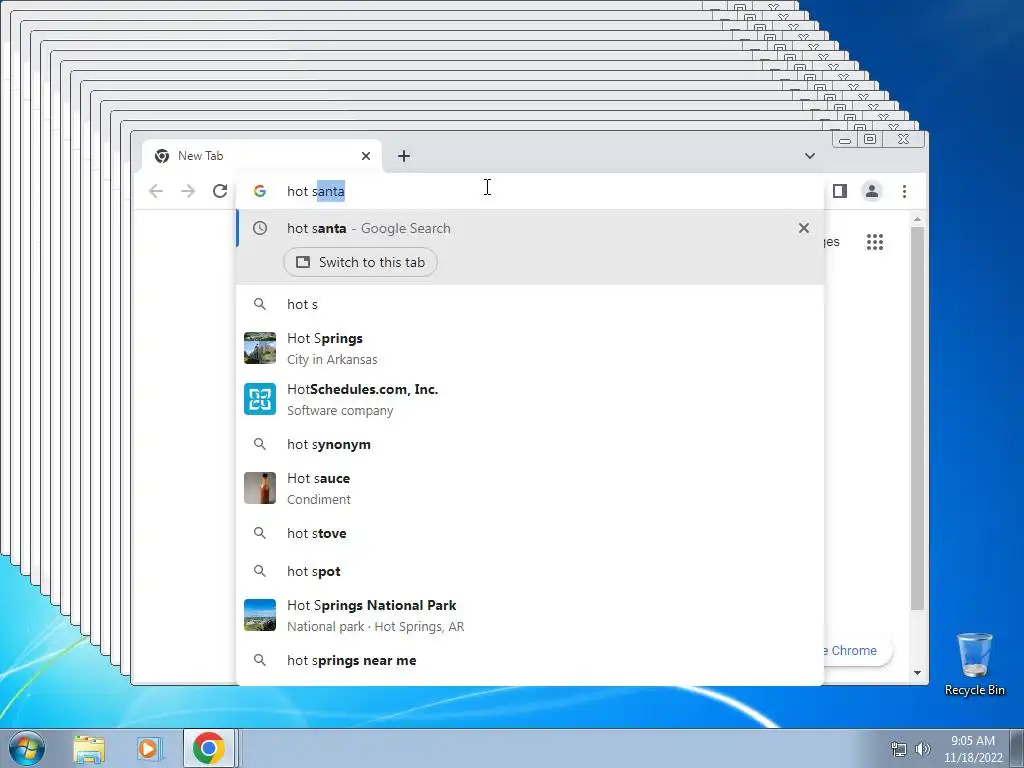Click the Hot Springs National Park thumbnail
1024x768 pixels.
[x=260, y=615]
